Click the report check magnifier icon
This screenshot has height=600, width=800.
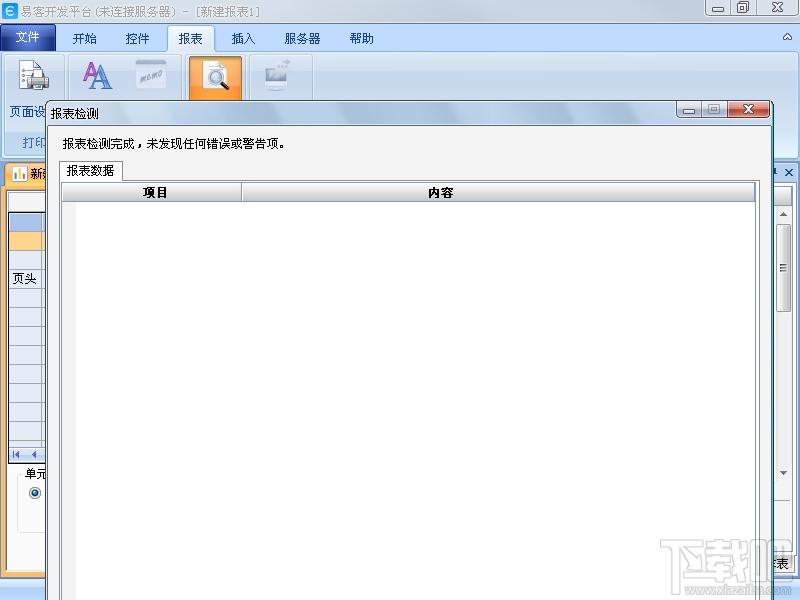(x=215, y=77)
